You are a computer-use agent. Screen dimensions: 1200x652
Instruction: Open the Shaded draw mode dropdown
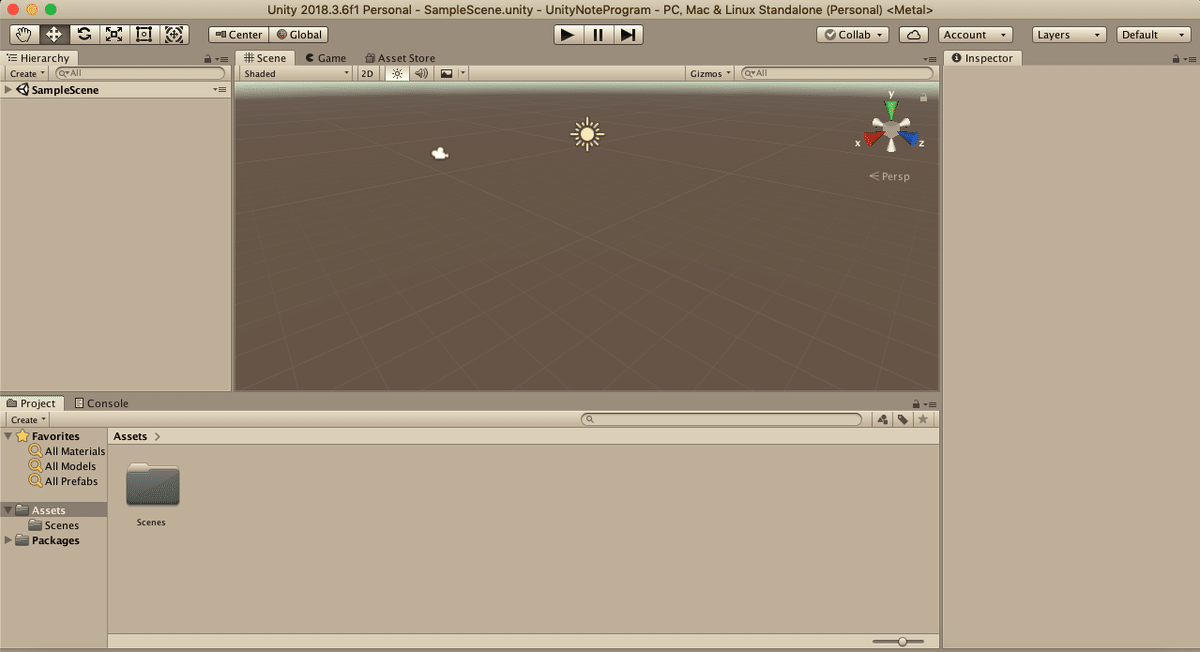(x=296, y=73)
